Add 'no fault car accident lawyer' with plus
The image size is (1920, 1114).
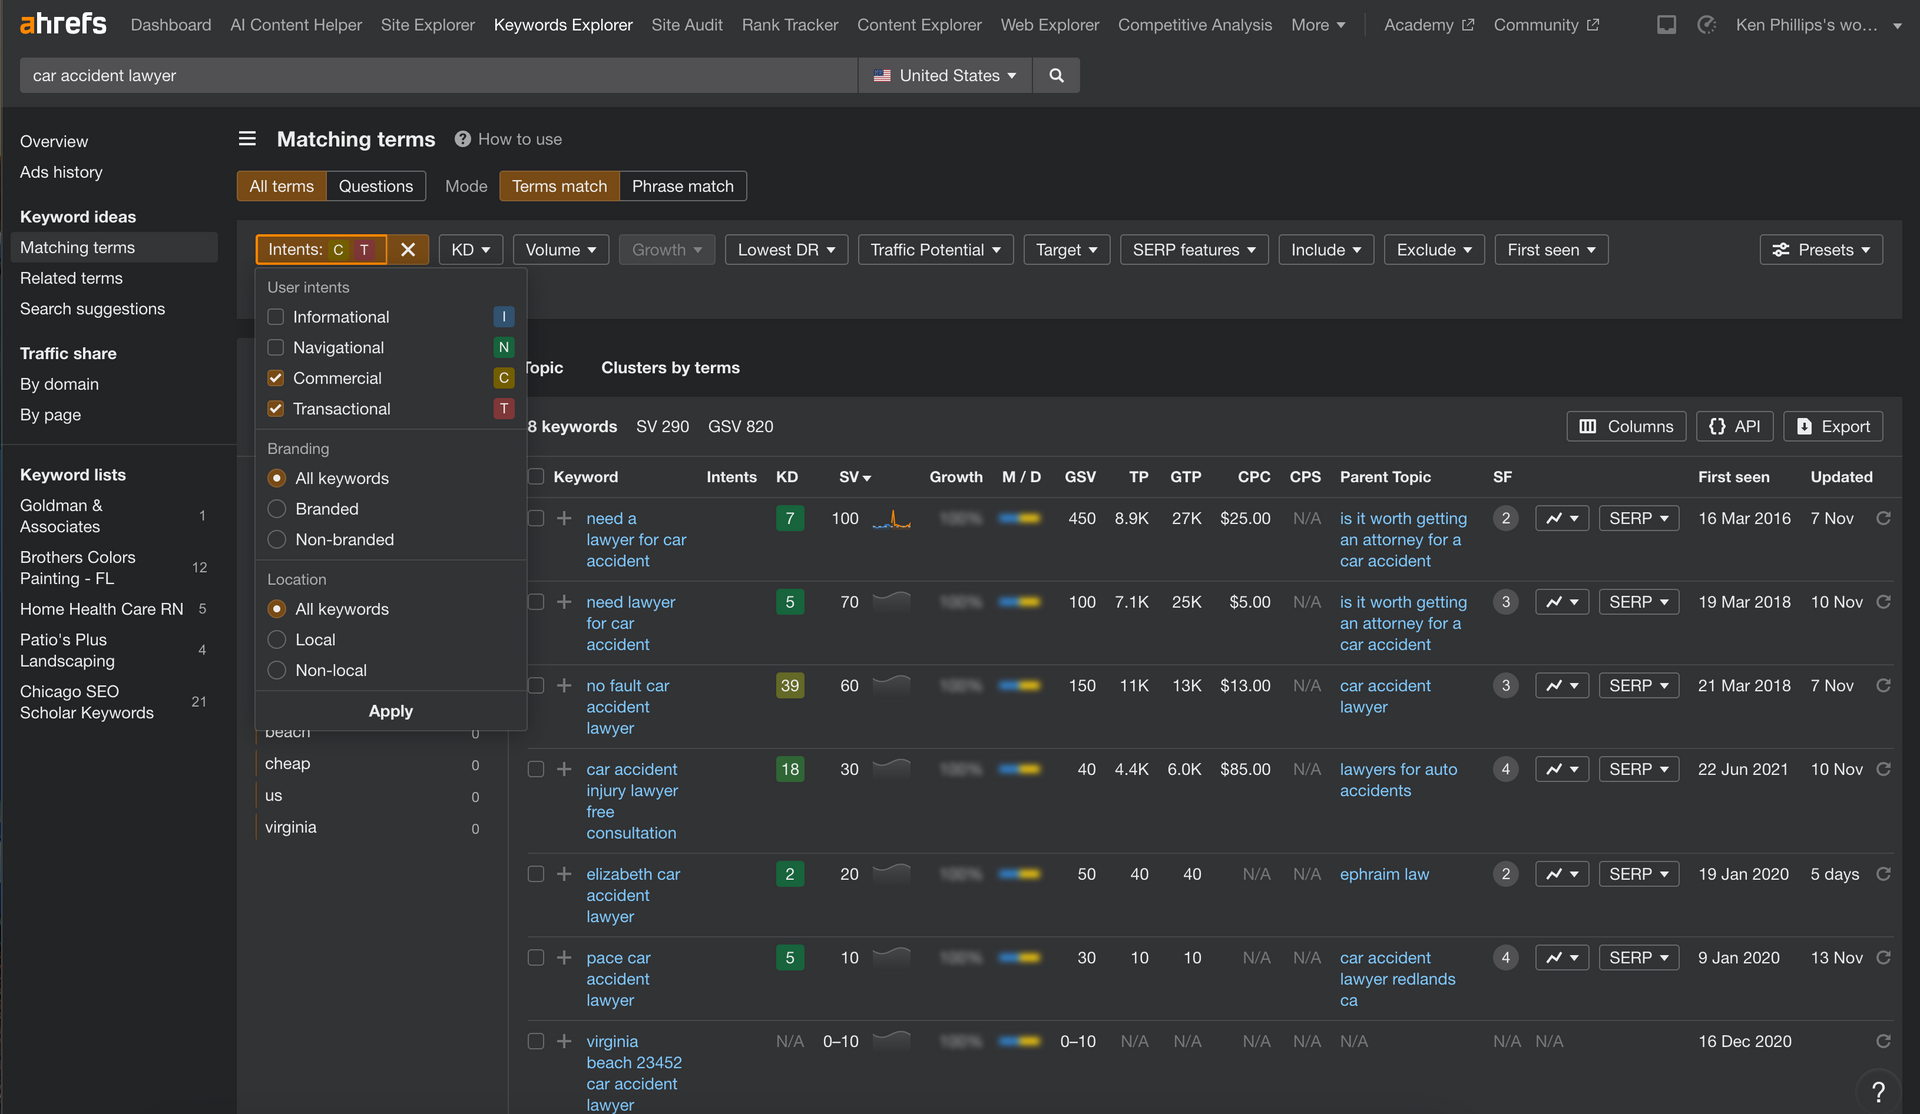pos(564,686)
